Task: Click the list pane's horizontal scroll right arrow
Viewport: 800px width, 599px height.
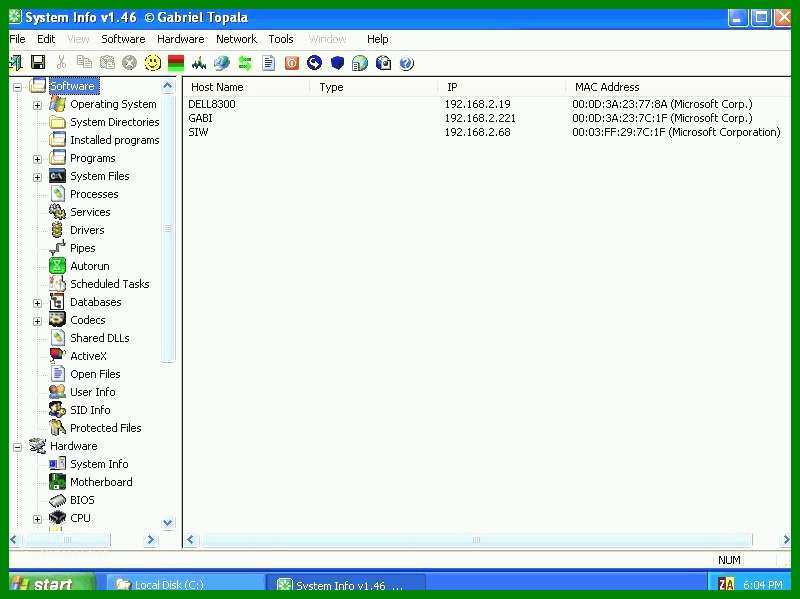Action: click(x=786, y=539)
